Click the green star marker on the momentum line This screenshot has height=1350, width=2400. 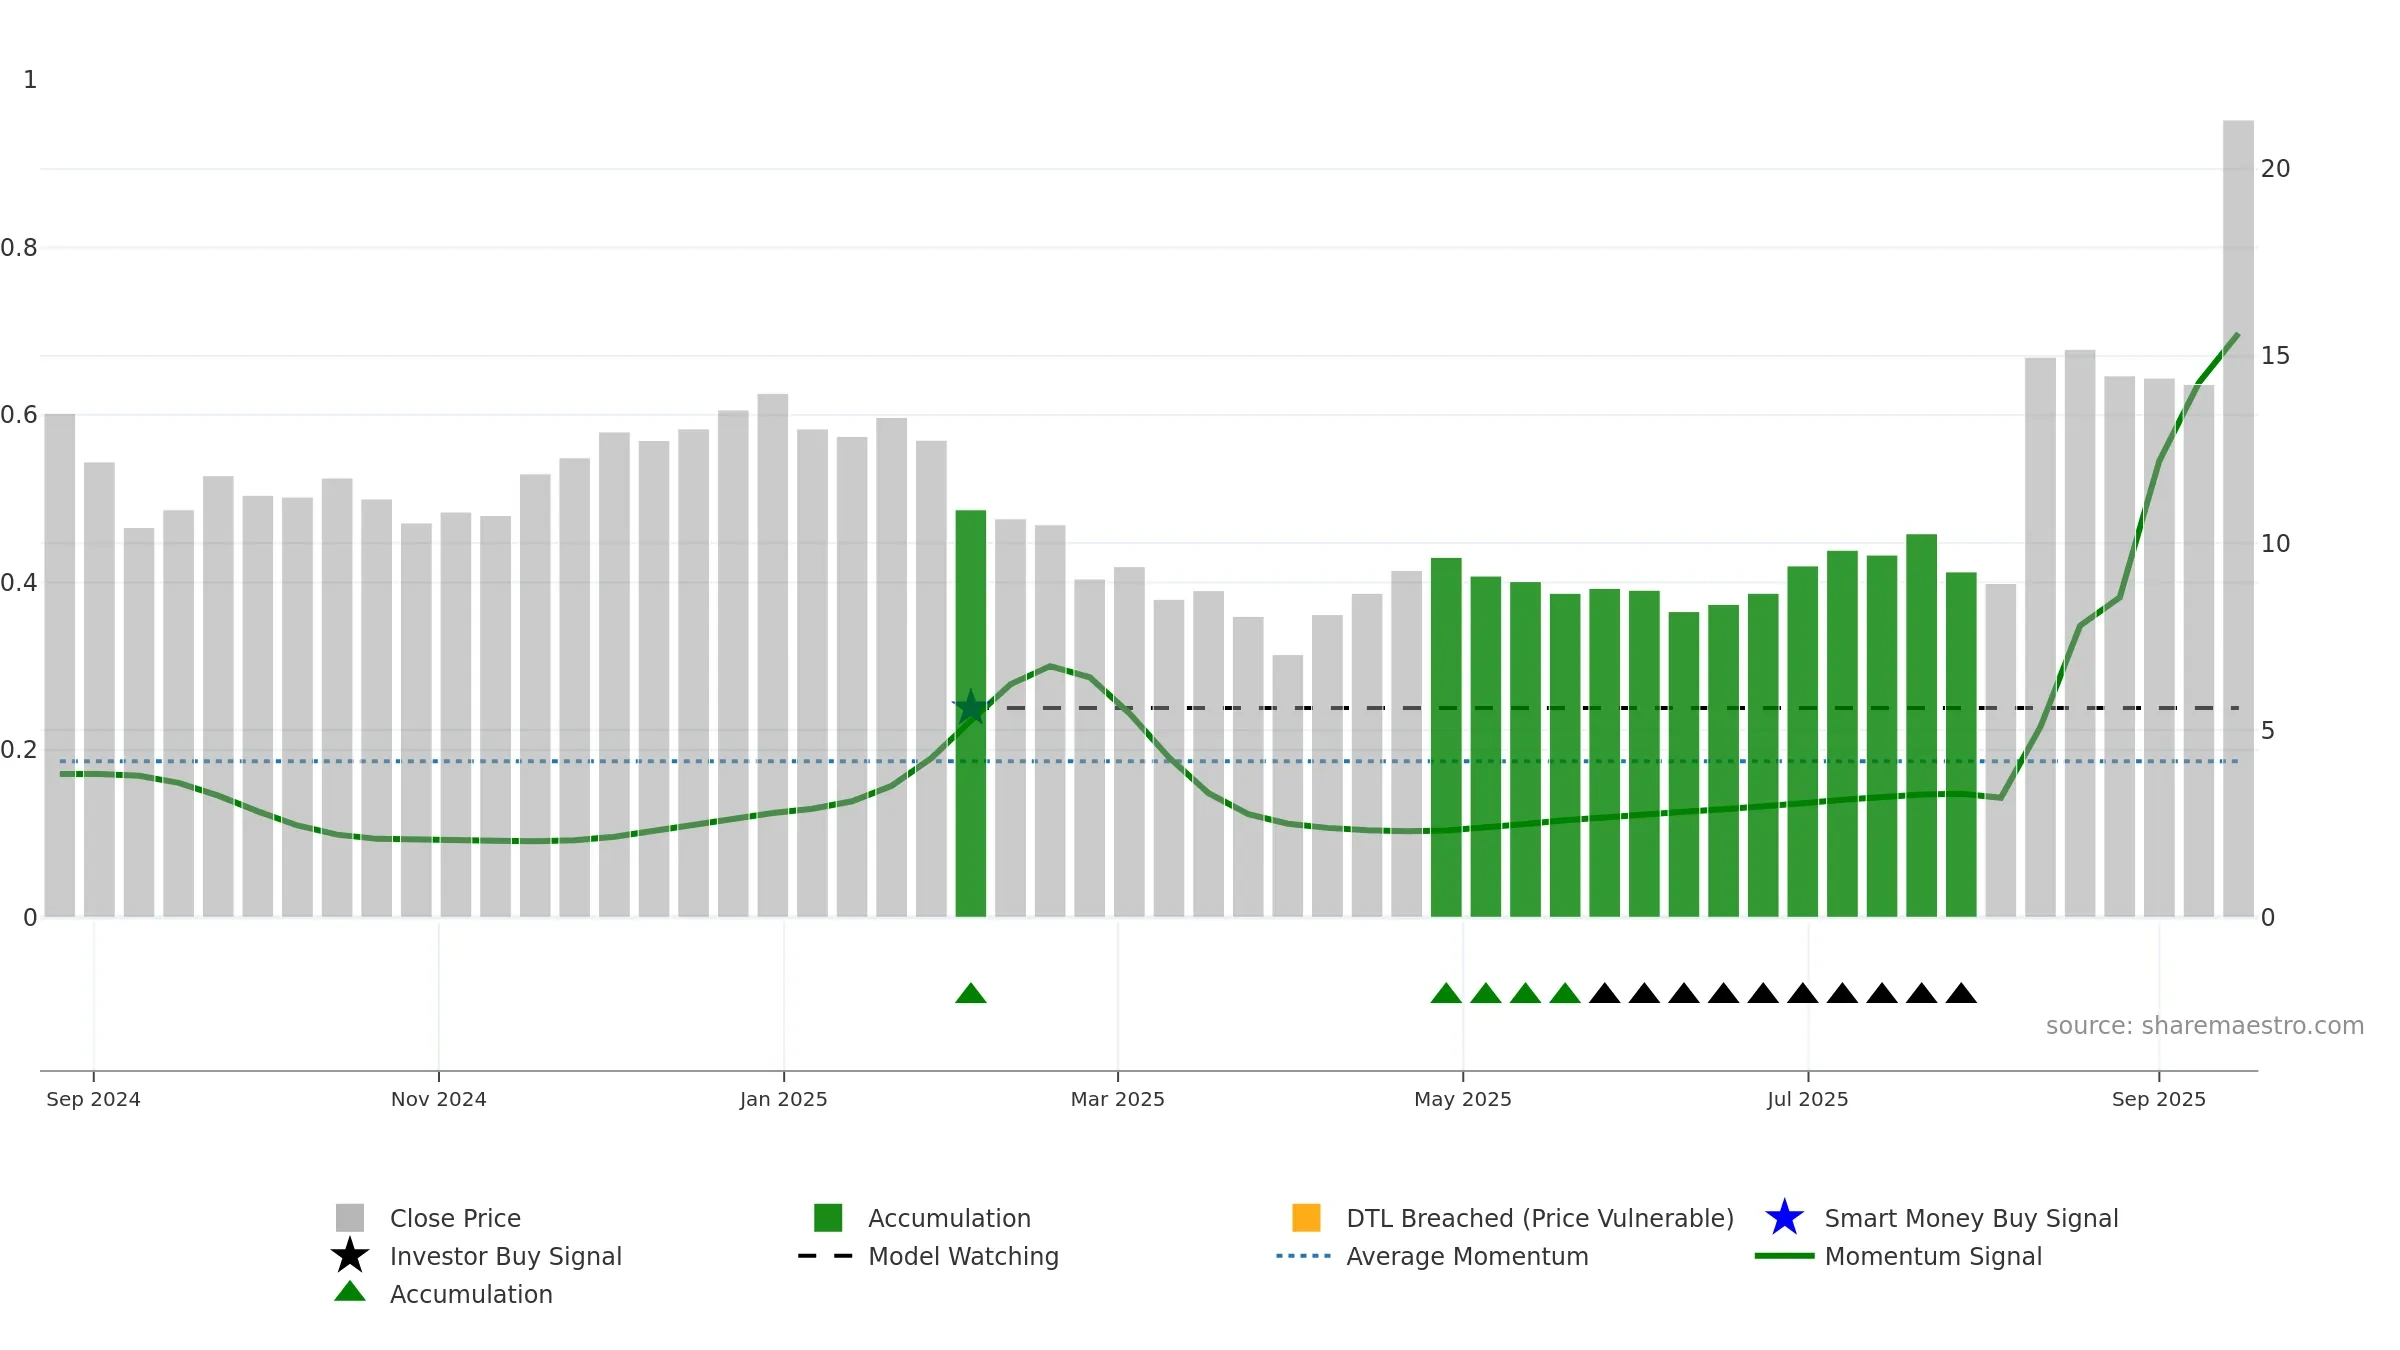point(970,707)
